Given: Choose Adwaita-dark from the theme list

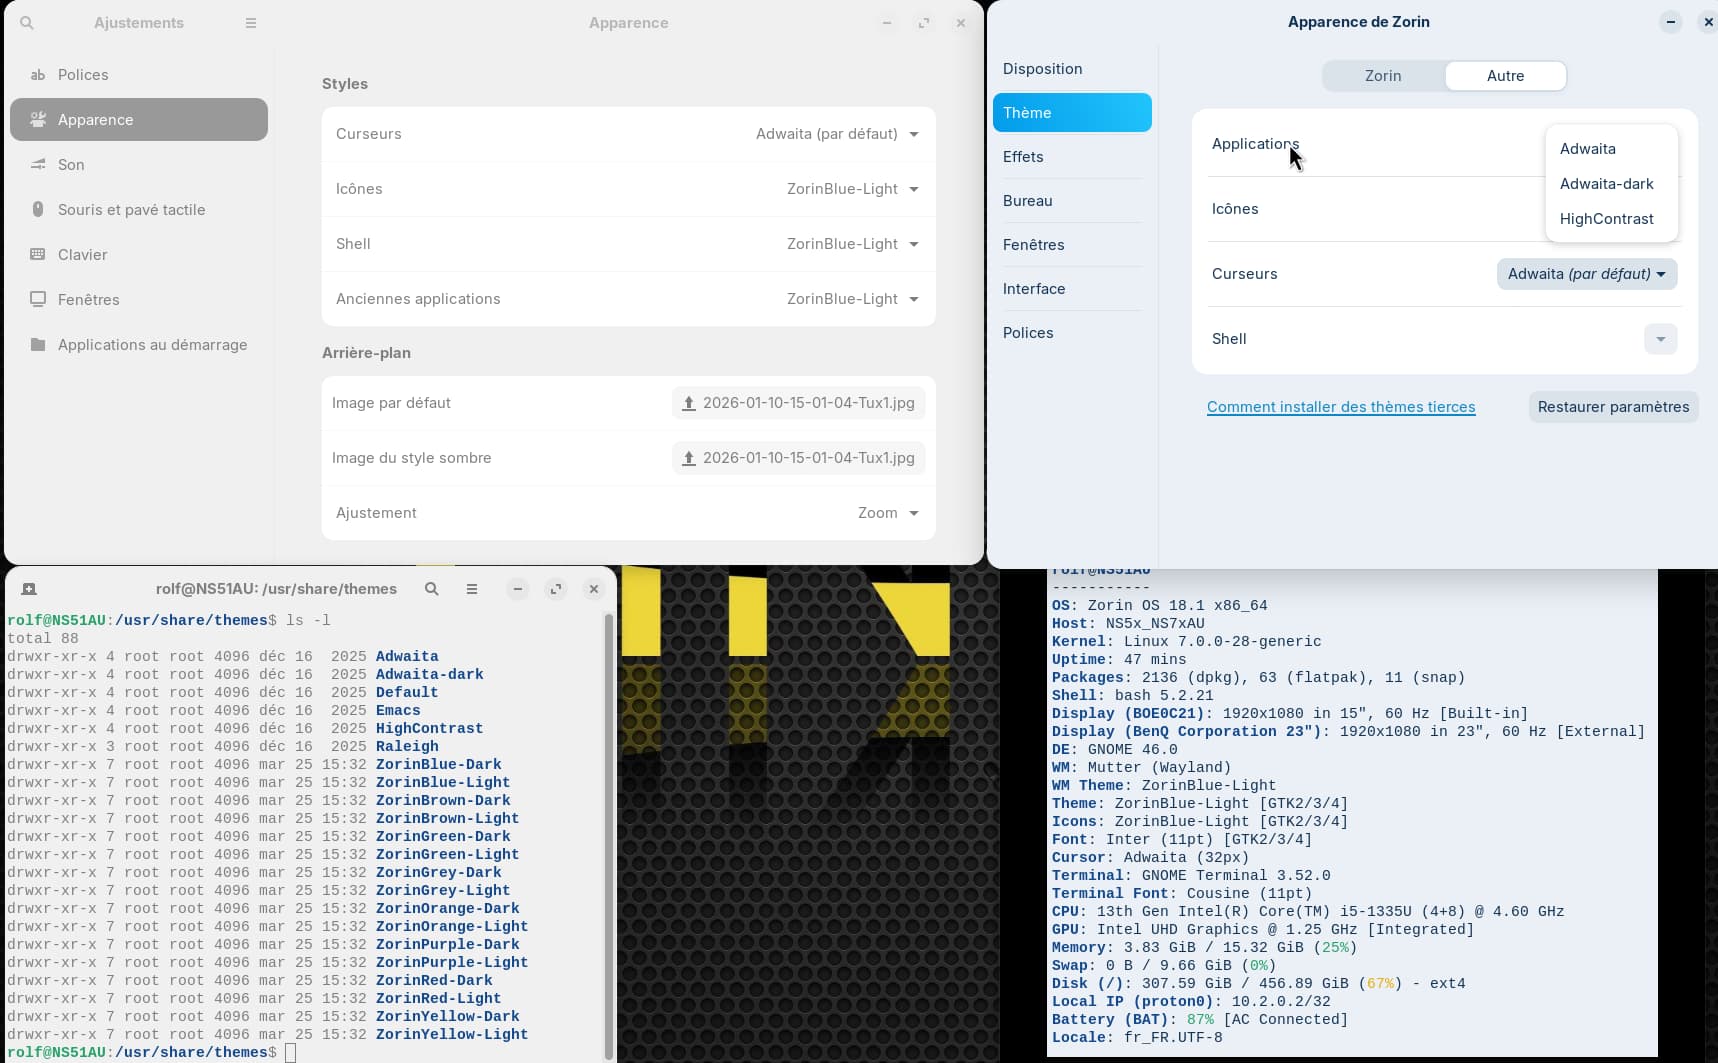Looking at the screenshot, I should (1607, 184).
